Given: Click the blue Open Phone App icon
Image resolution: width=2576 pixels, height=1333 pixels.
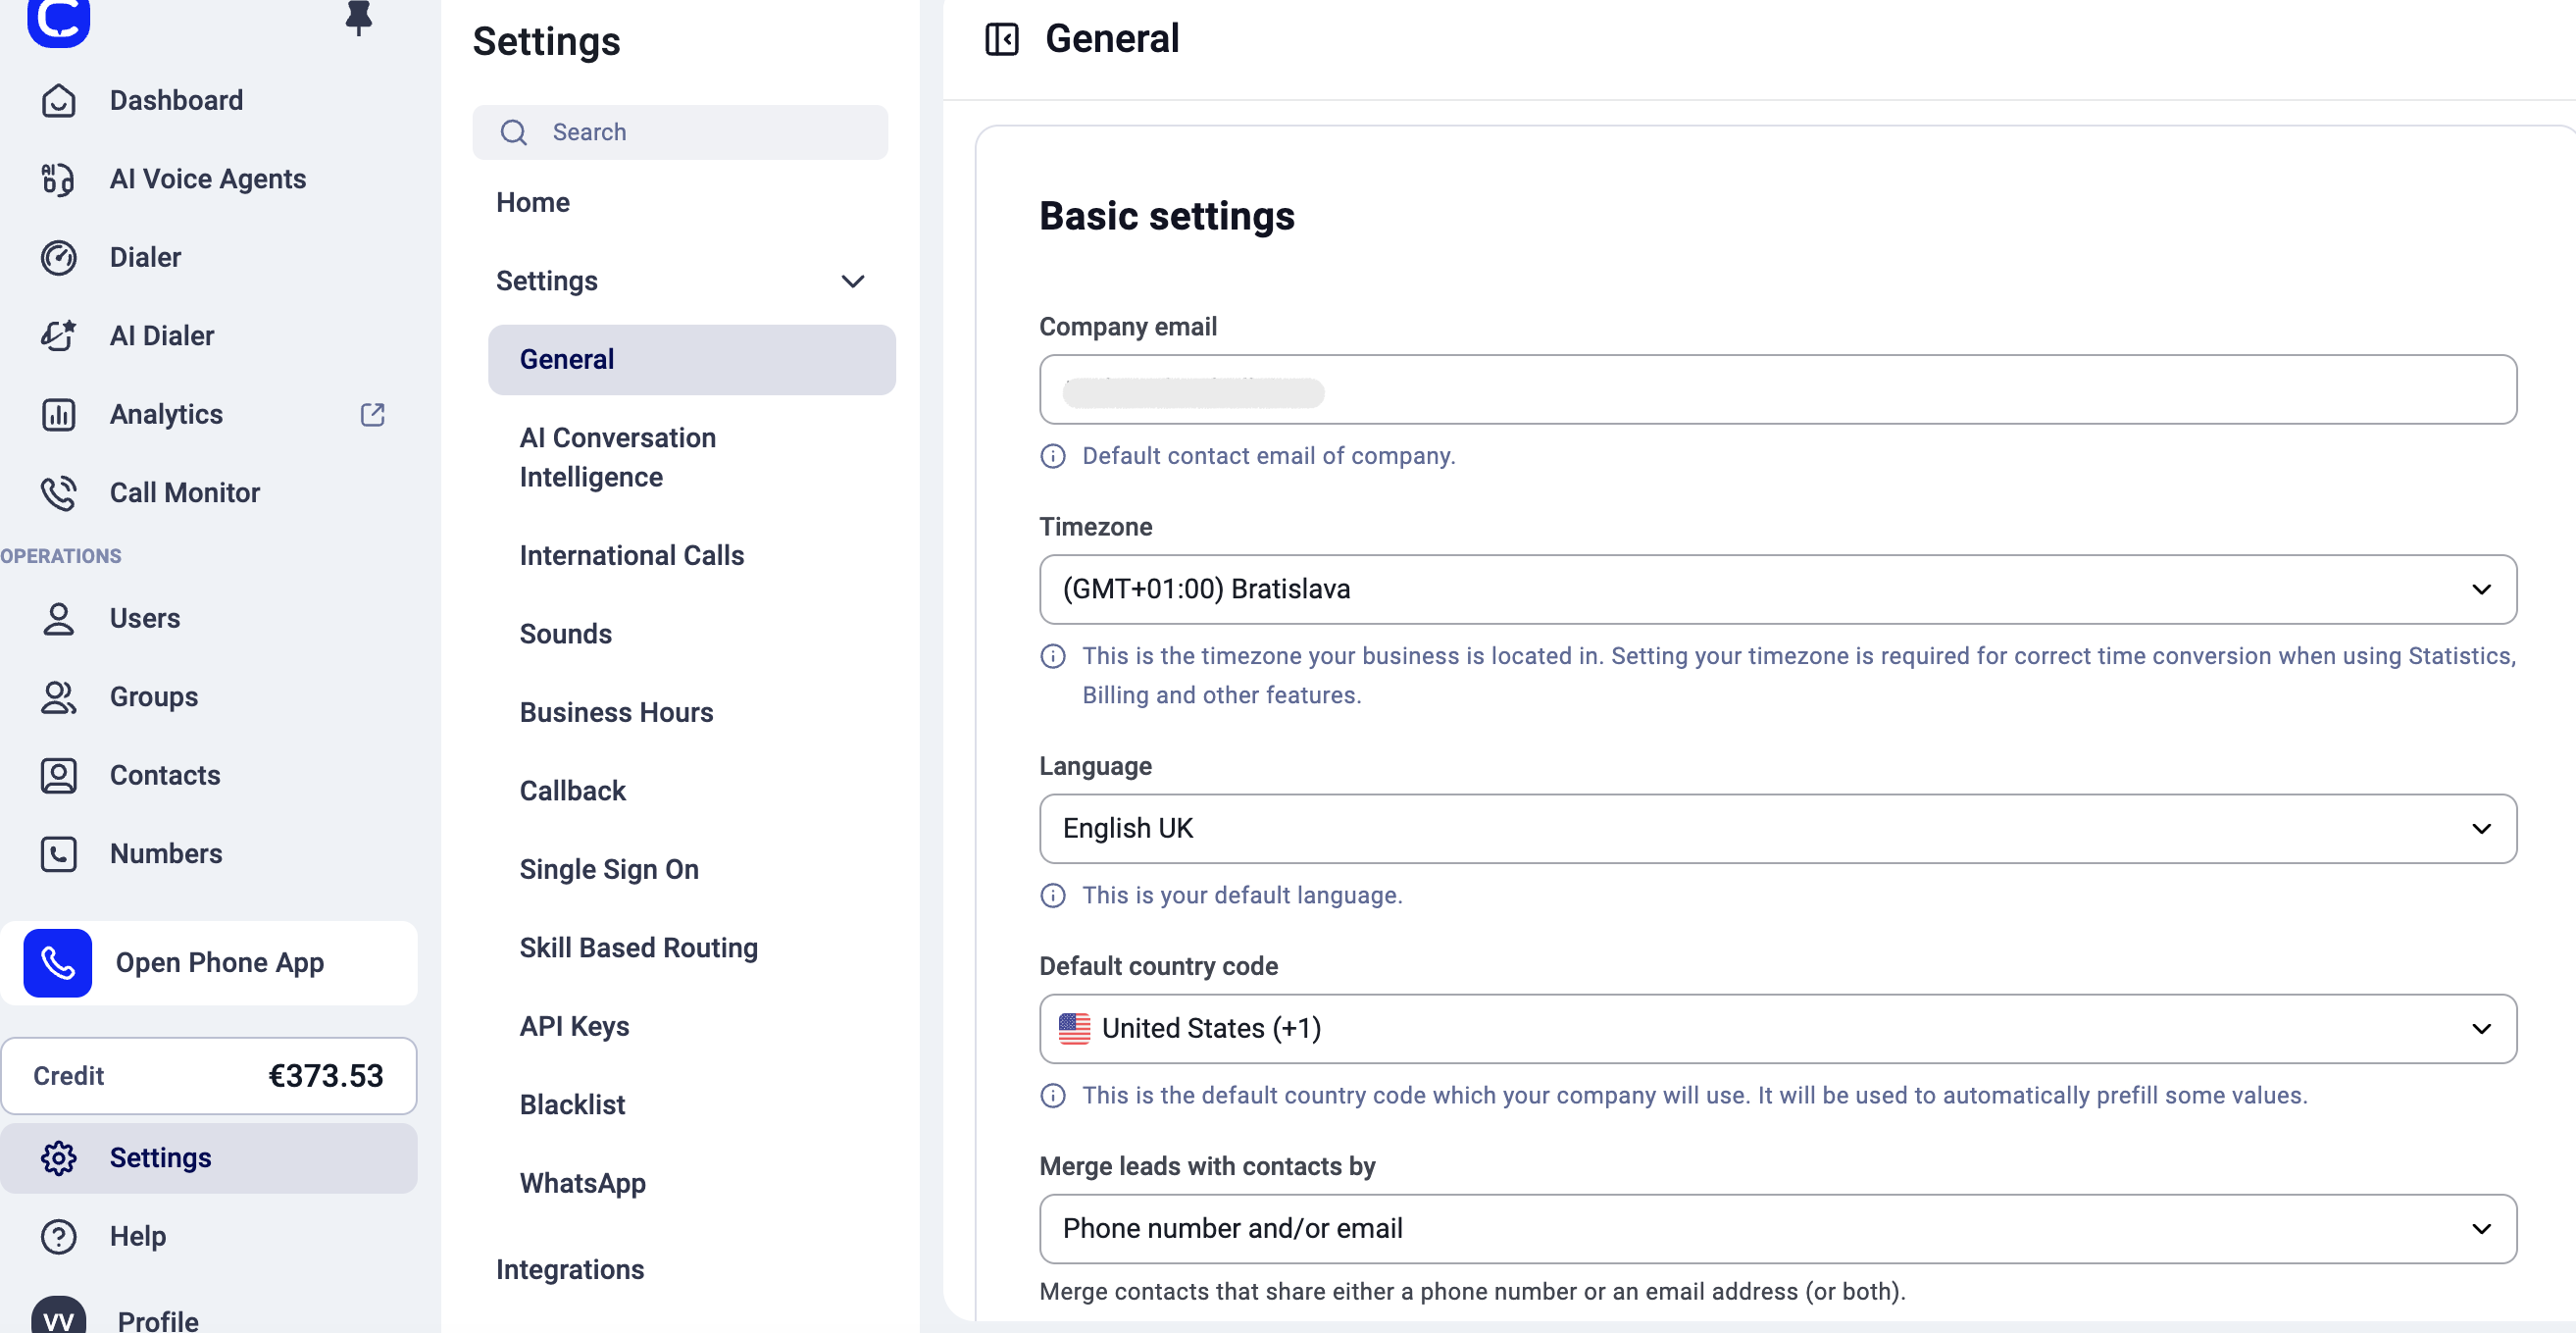Looking at the screenshot, I should 57,963.
